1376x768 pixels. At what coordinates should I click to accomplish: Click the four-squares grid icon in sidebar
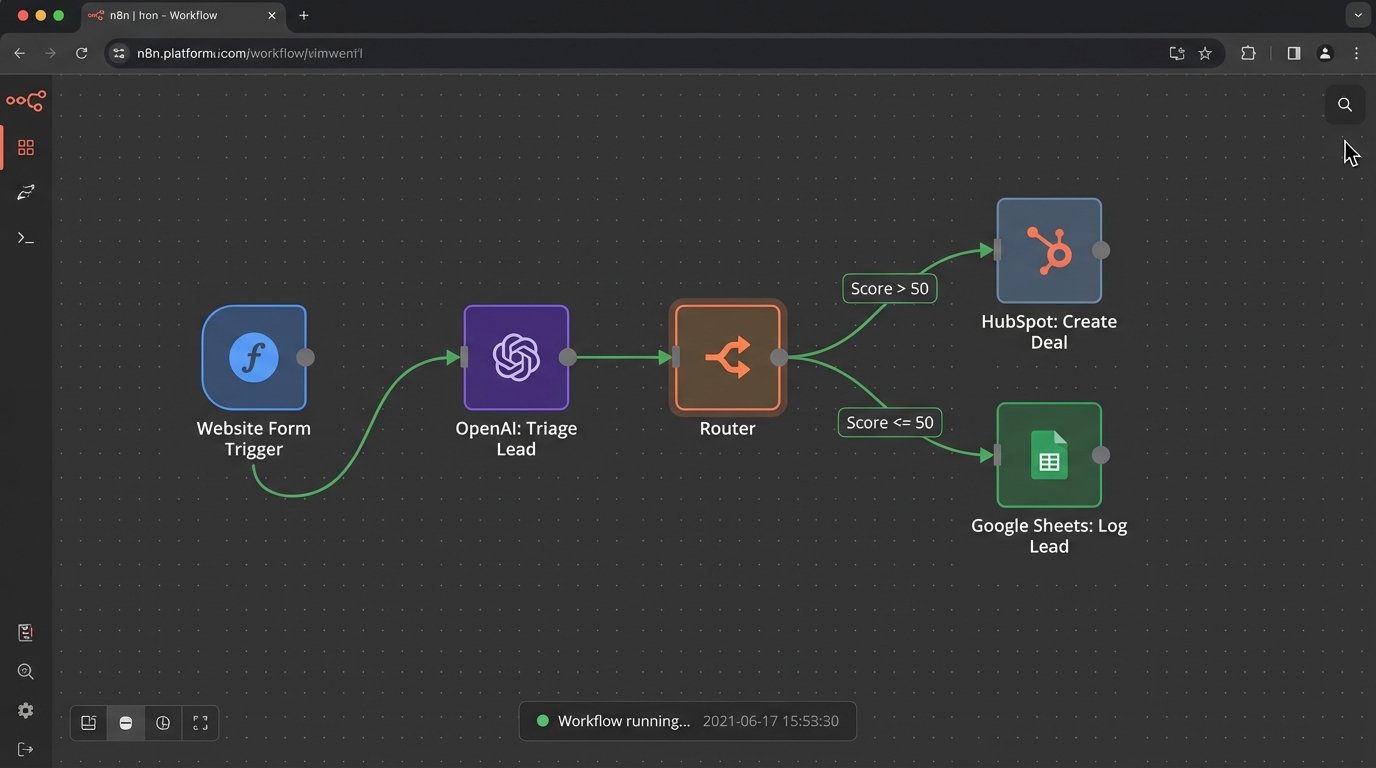pyautogui.click(x=26, y=148)
